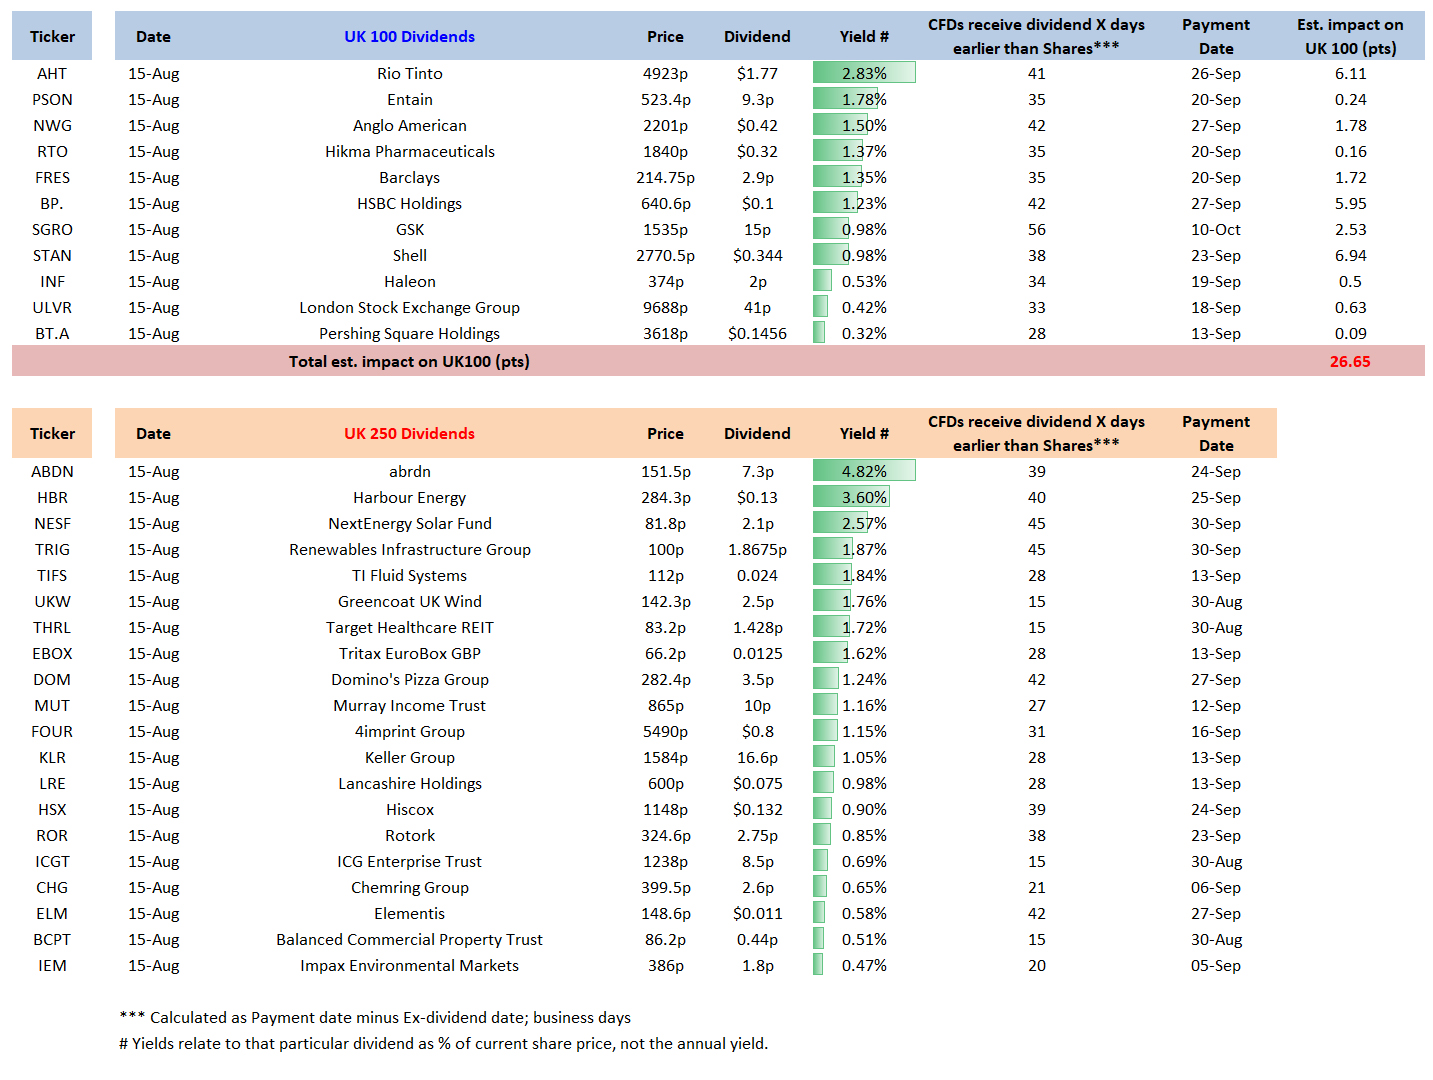Click the Payment Date header in UK 100 table
1433x1080 pixels.
coord(1216,37)
